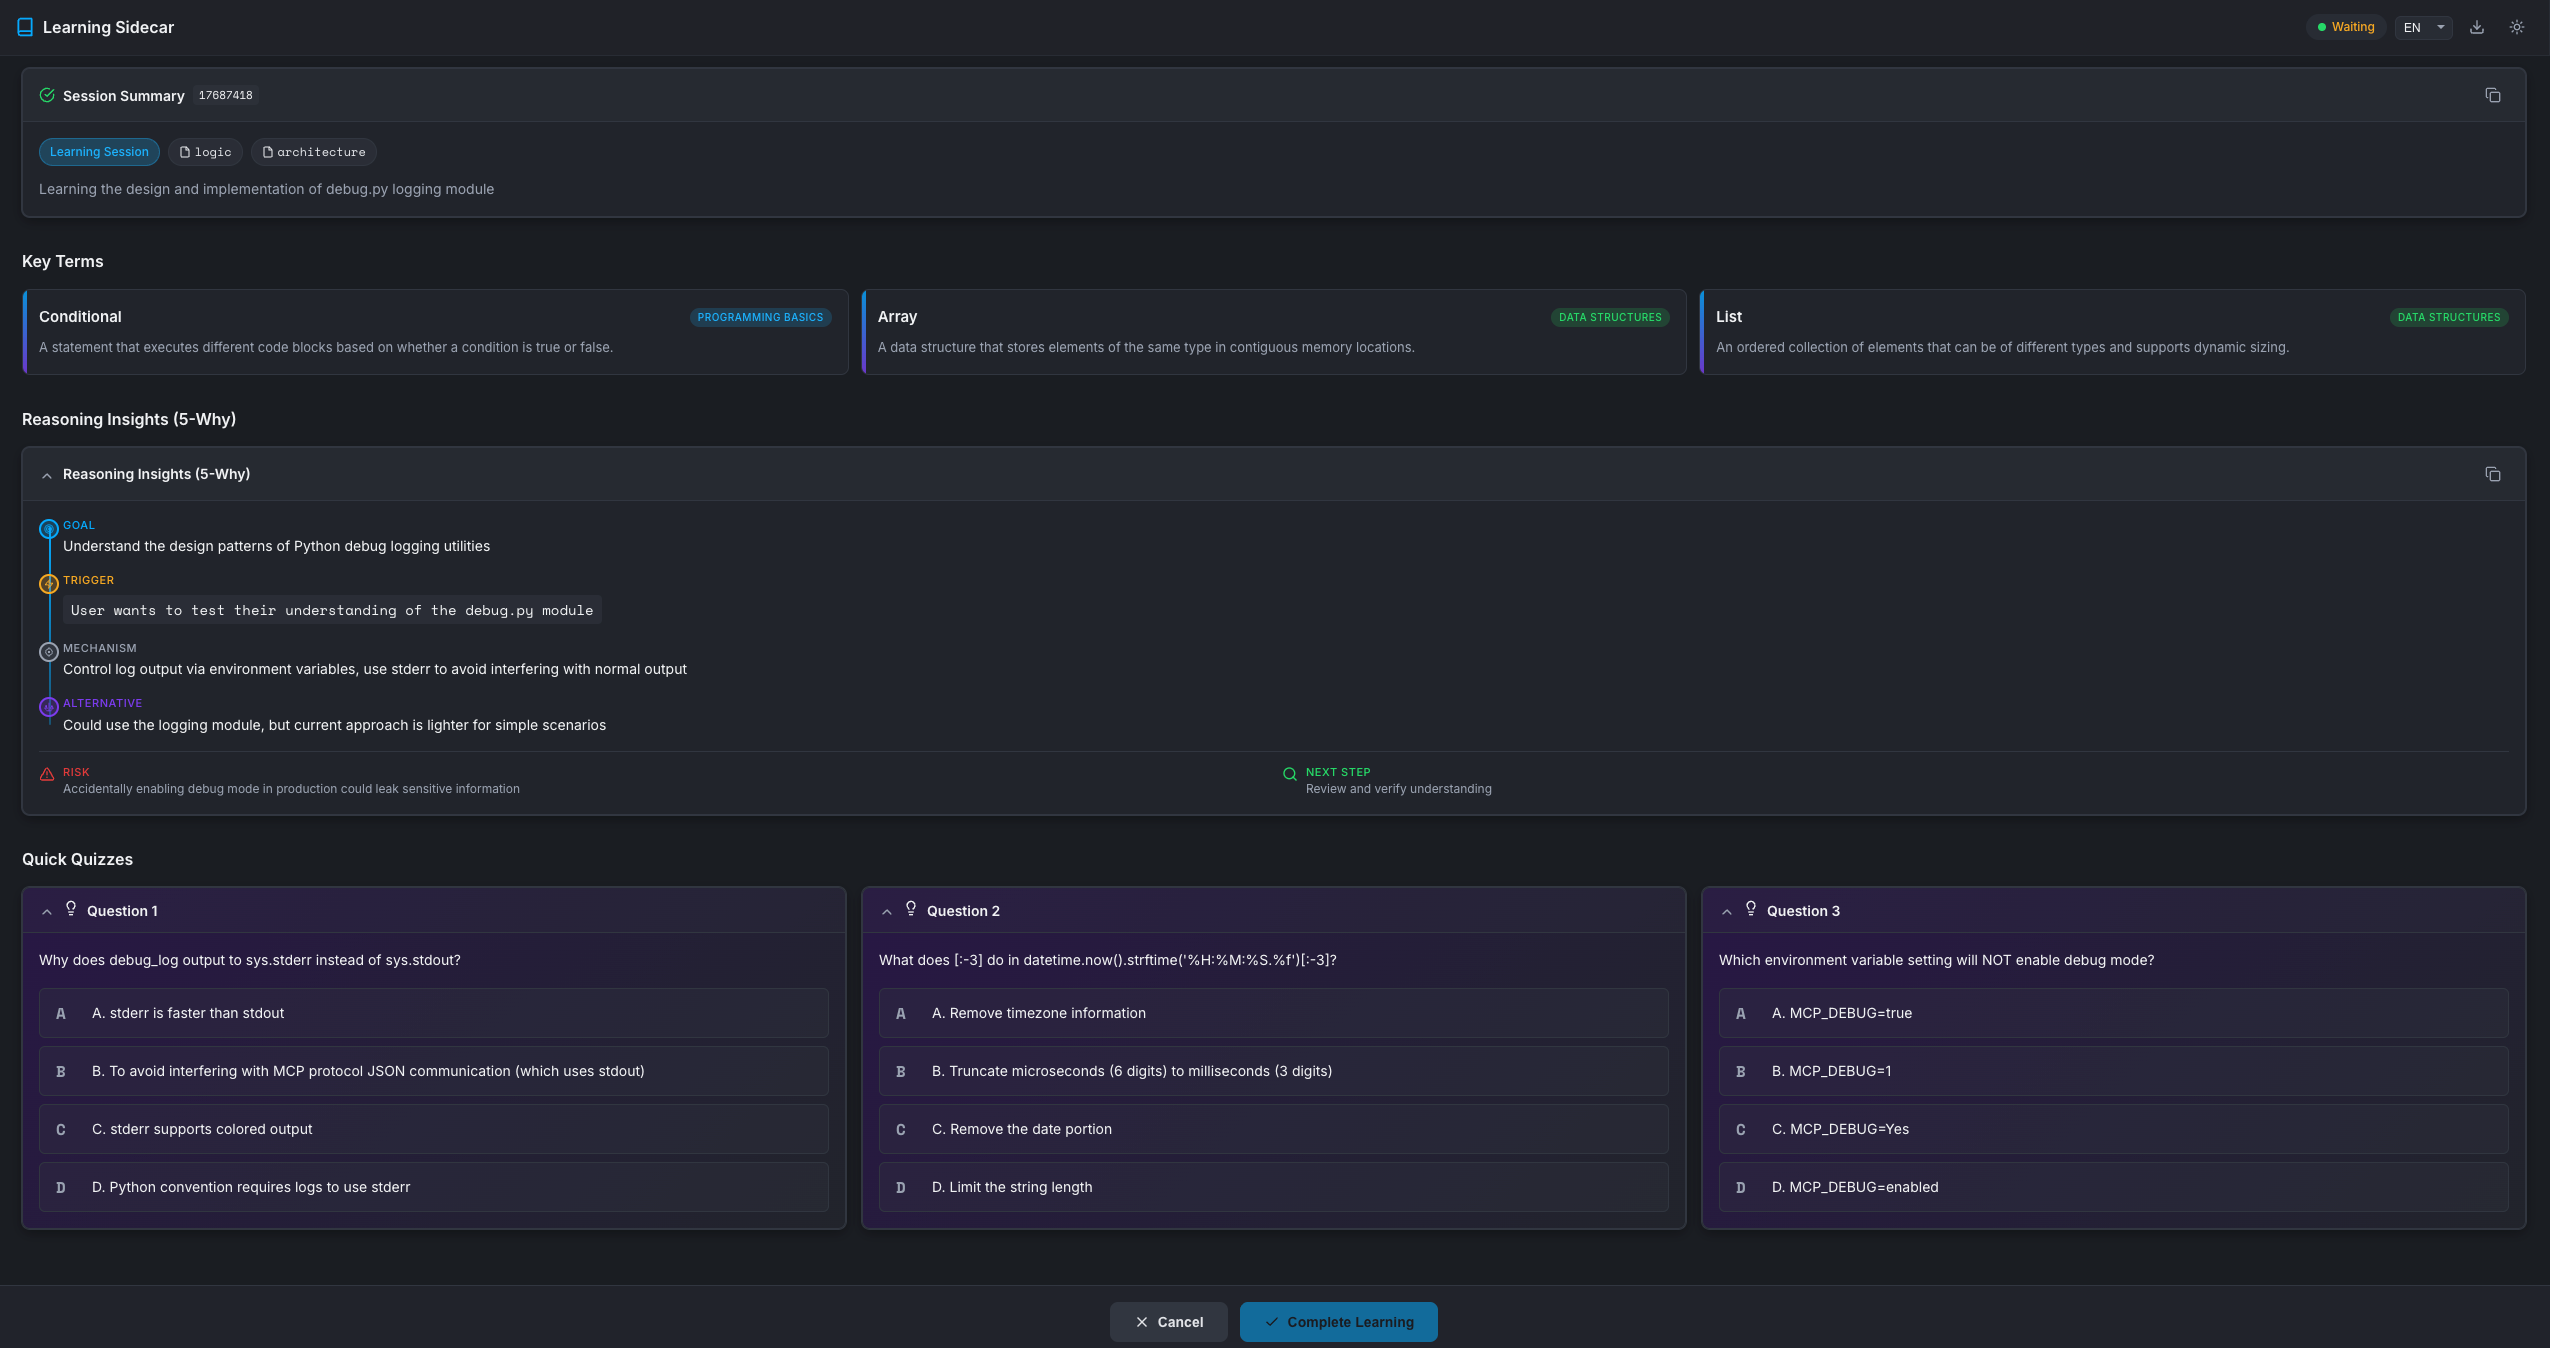Switch theme using the sun icon
Image resolution: width=2550 pixels, height=1348 pixels.
pos(2516,27)
